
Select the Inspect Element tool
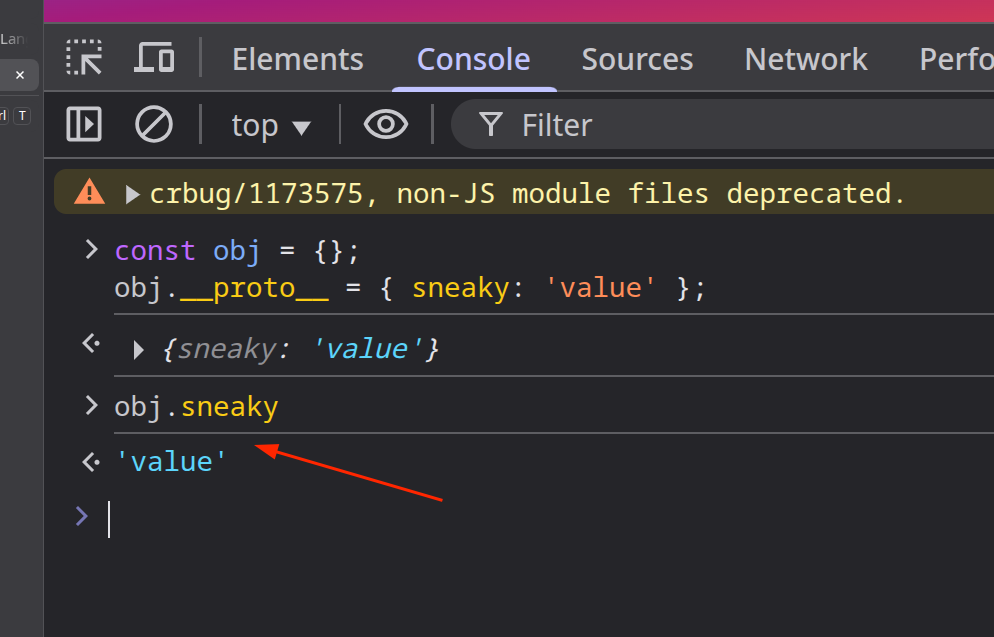coord(84,59)
